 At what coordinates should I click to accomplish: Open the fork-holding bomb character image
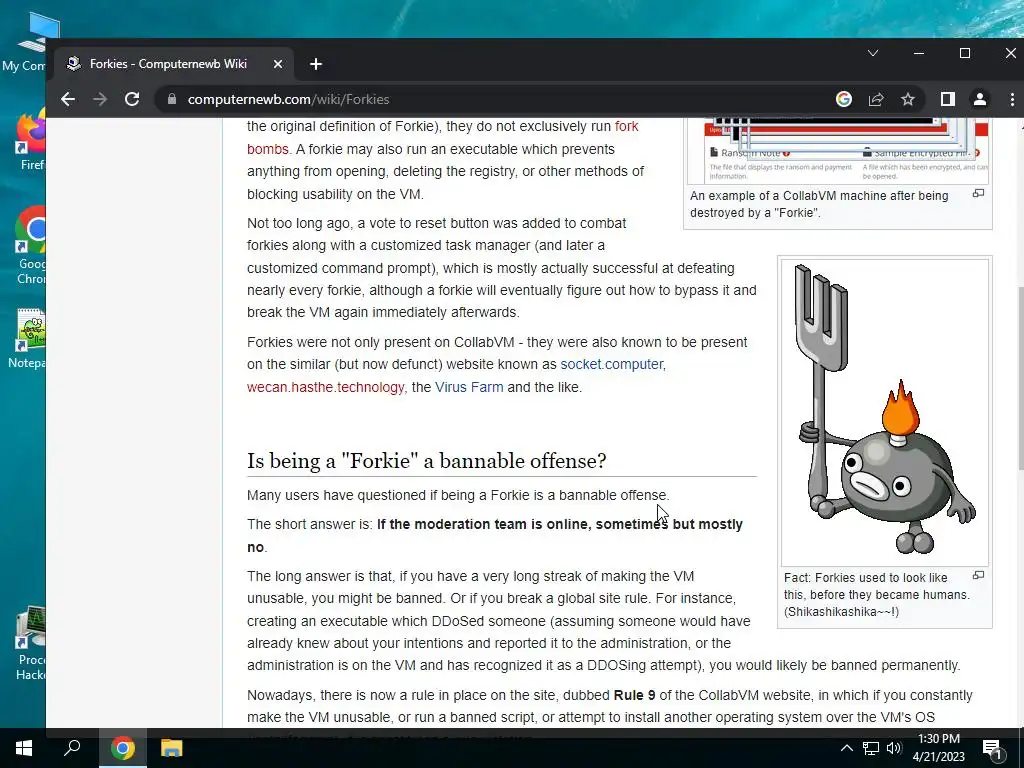click(x=885, y=412)
